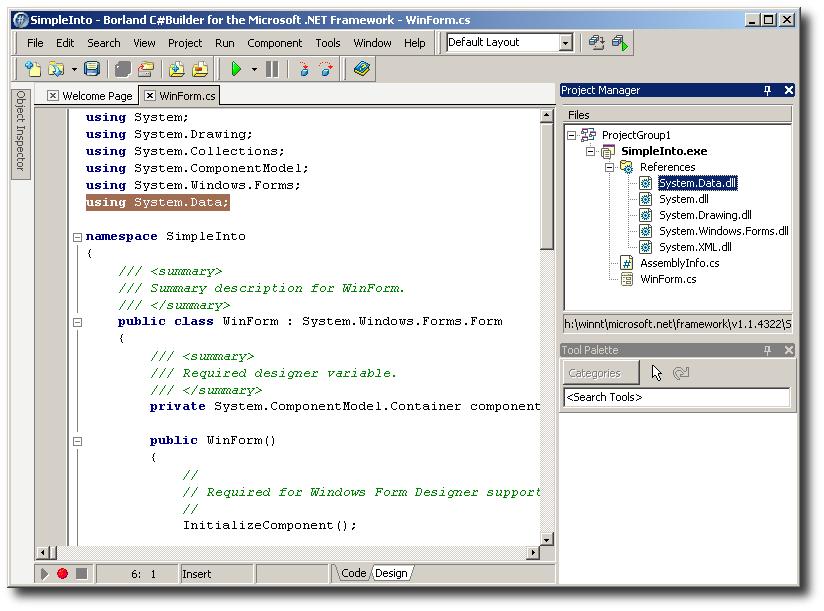Pin the Tool Palette panel
This screenshot has width=824, height=611.
coord(768,350)
